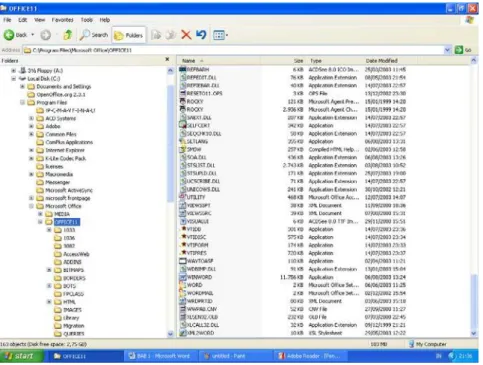Close the Folders pane with its X

pyautogui.click(x=167, y=59)
